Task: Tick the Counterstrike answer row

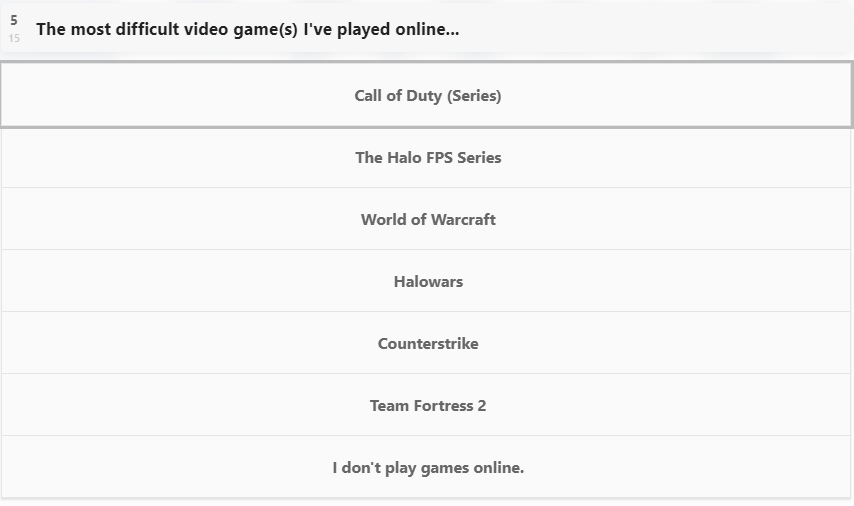Action: pos(427,343)
